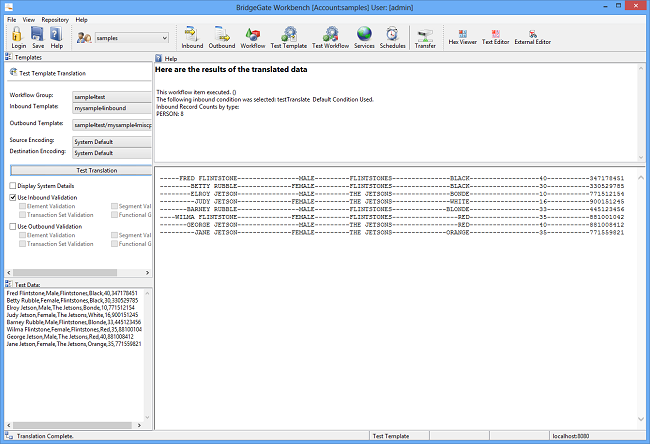The image size is (650, 444).
Task: Click up arrow of results pane scrollbar
Action: pyautogui.click(x=641, y=177)
